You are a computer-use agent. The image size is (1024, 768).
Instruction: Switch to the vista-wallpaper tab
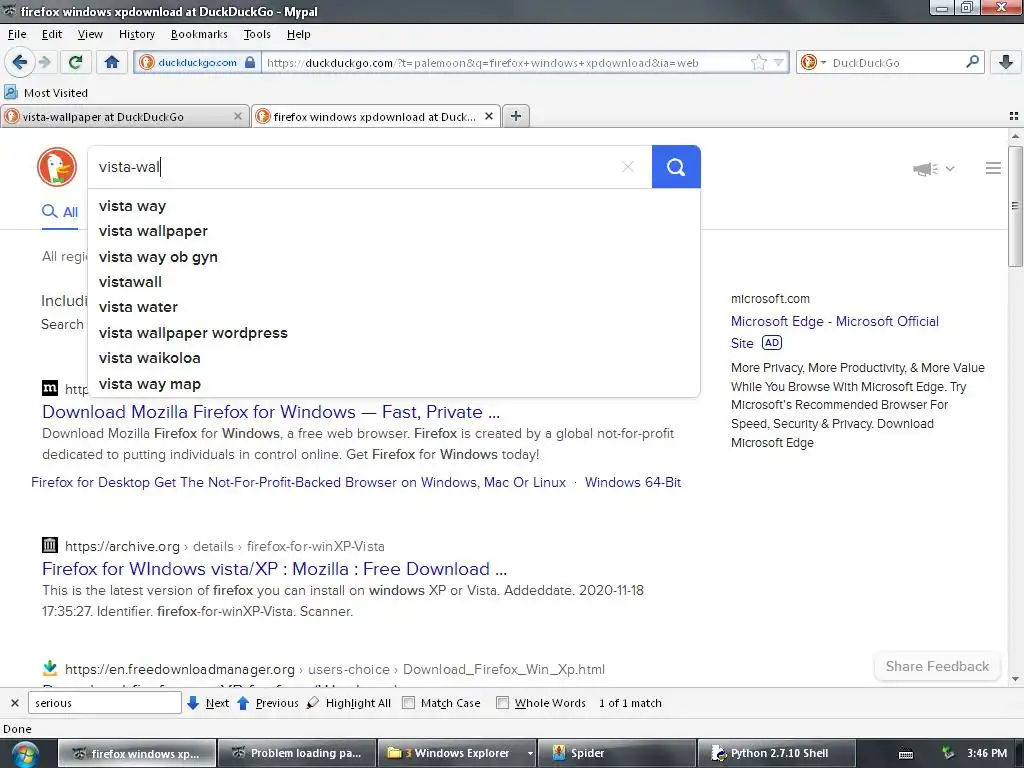(x=124, y=117)
